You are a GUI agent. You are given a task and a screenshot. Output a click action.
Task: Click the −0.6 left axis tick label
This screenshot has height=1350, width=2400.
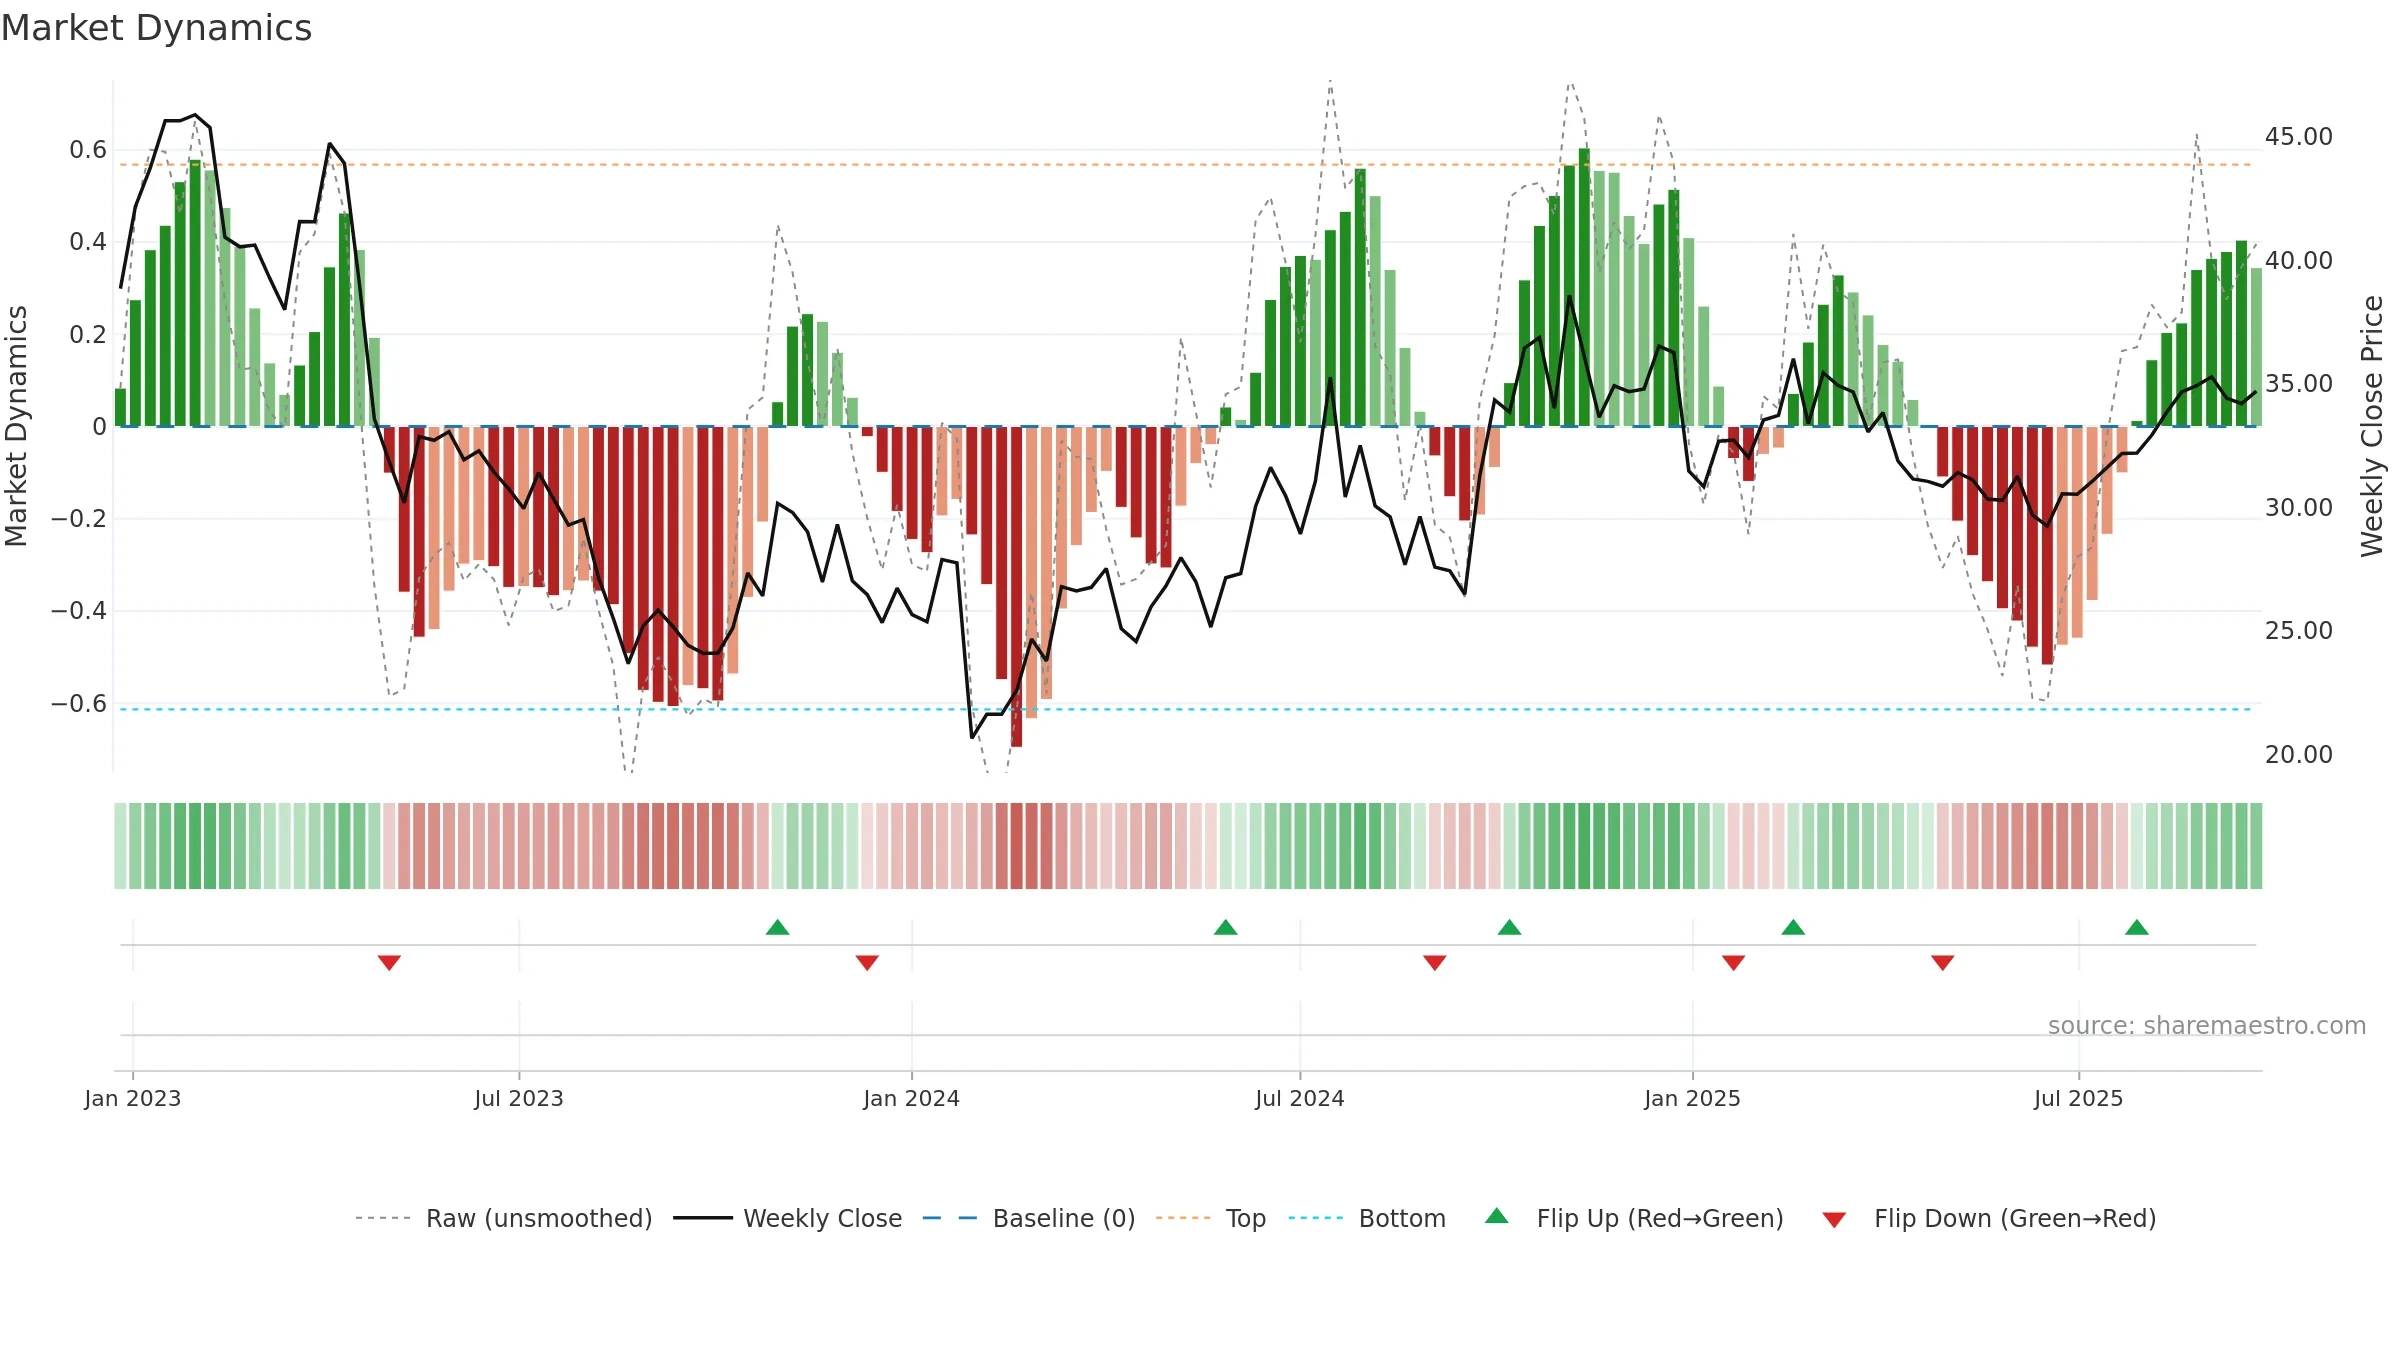coord(78,703)
